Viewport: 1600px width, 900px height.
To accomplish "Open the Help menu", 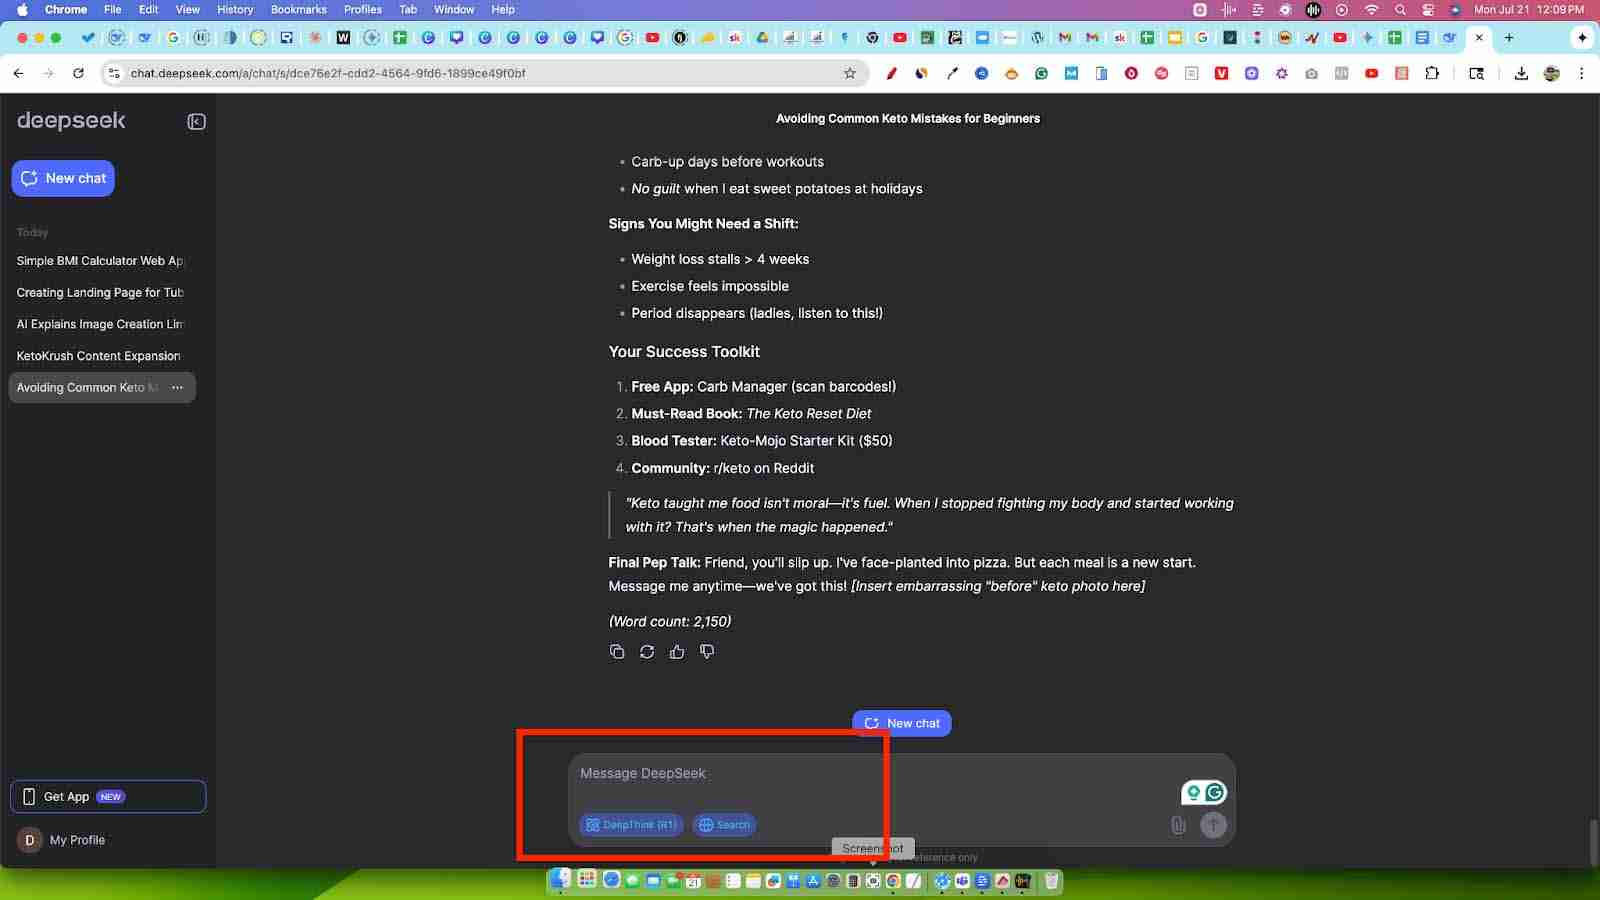I will [503, 9].
